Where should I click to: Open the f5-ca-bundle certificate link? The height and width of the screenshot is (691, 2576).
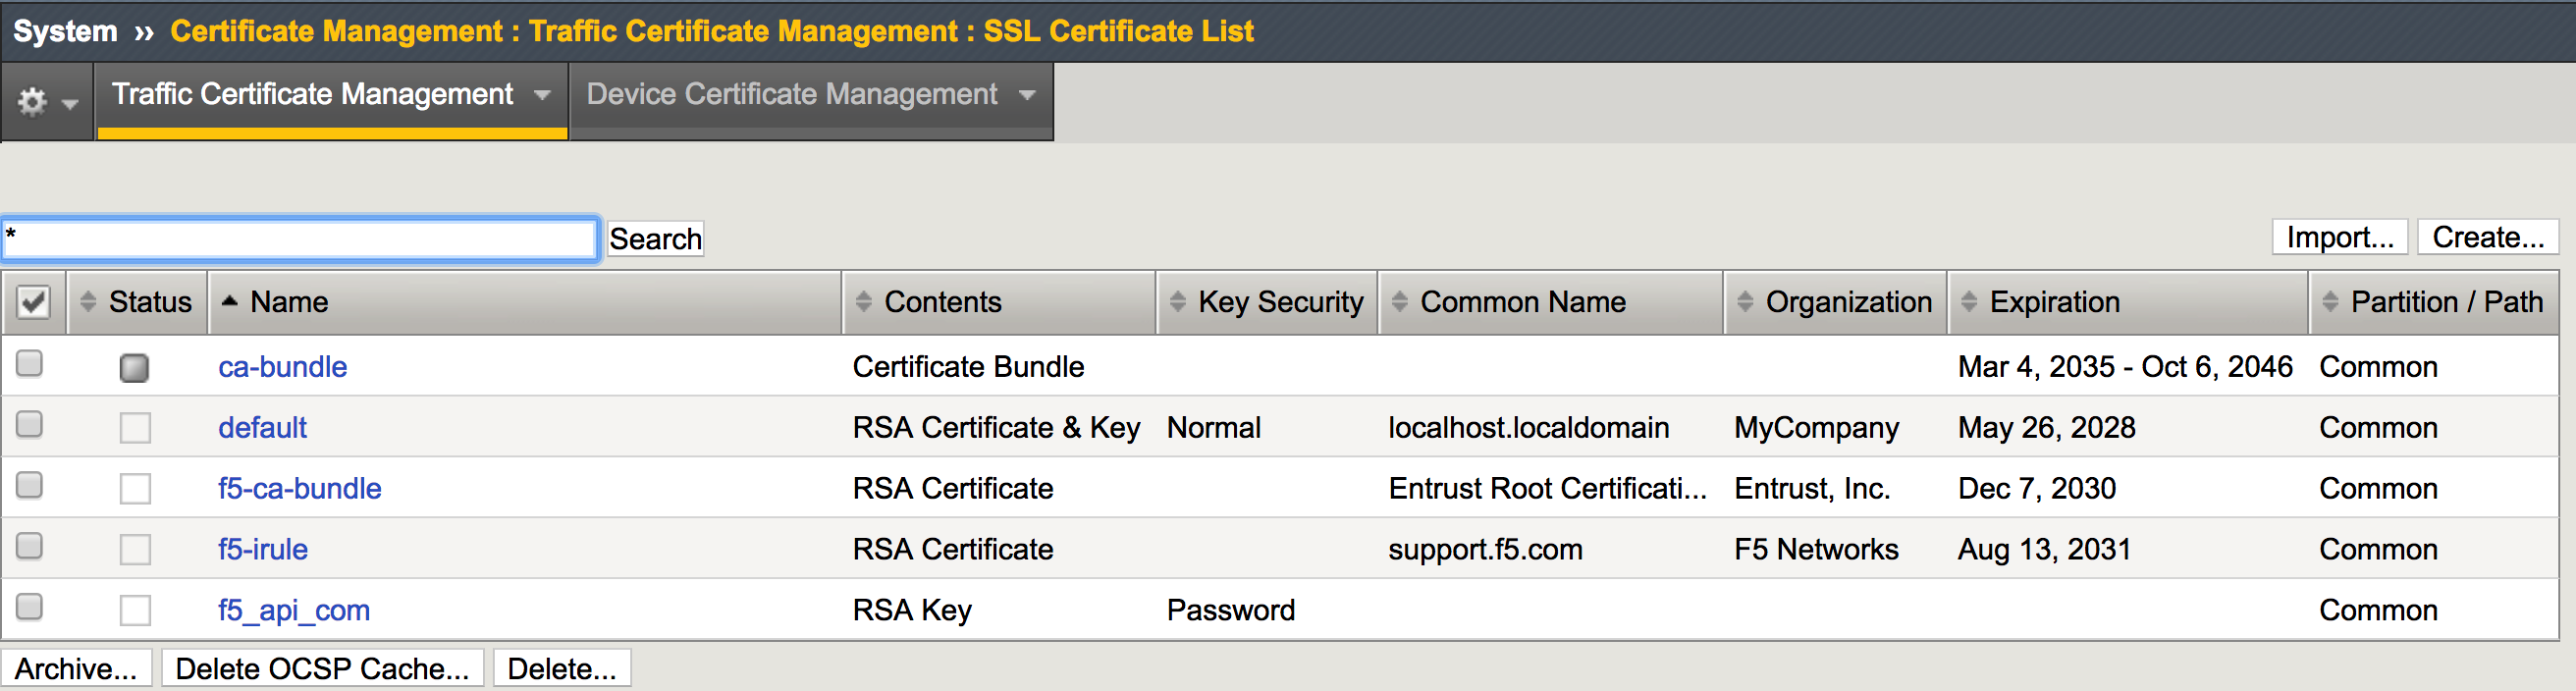click(x=299, y=489)
